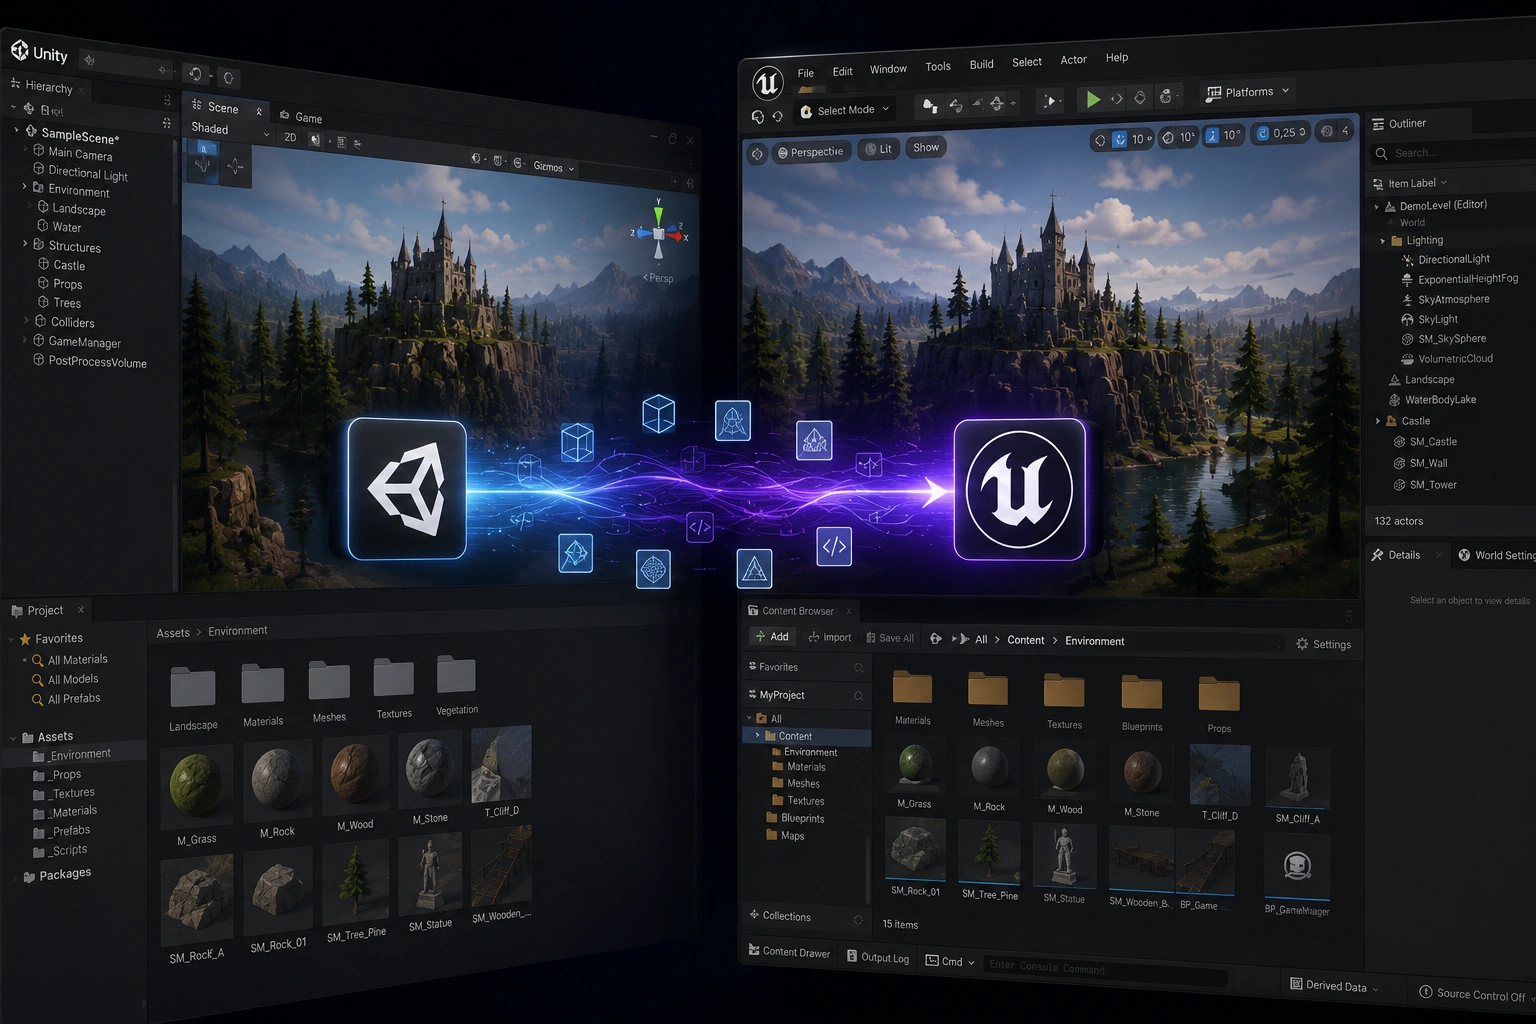Collapse the Lighting folder in Unreal Outliner

1383,241
